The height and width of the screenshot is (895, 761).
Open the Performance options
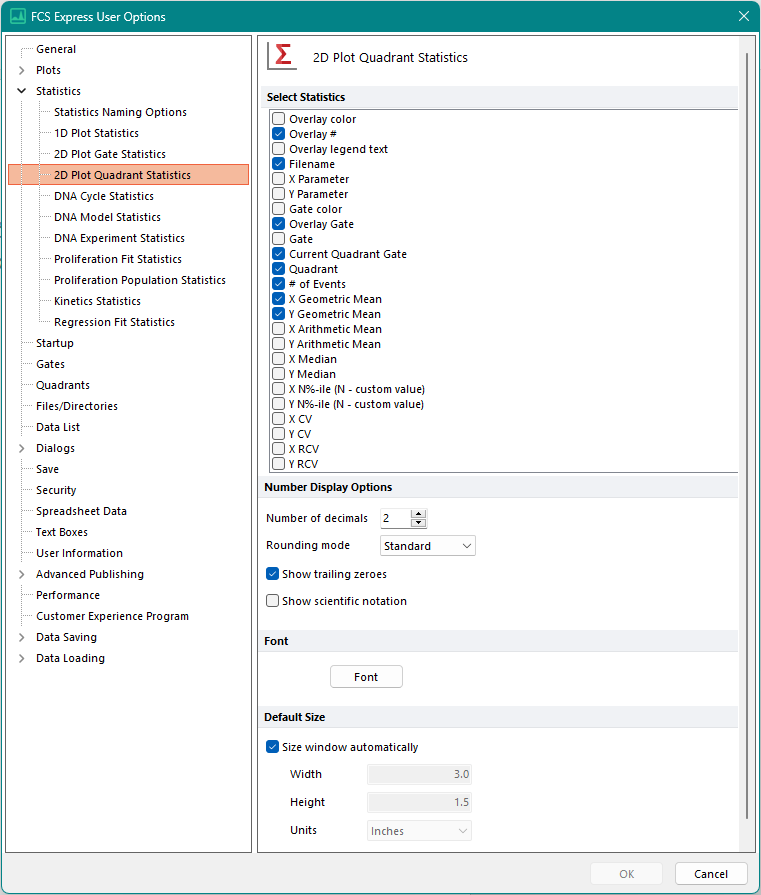coord(68,595)
